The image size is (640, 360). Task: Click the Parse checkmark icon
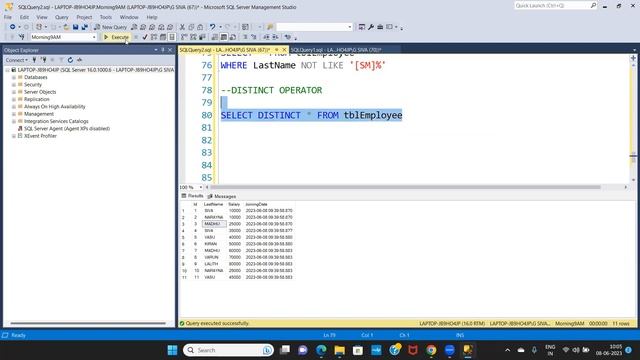(144, 37)
